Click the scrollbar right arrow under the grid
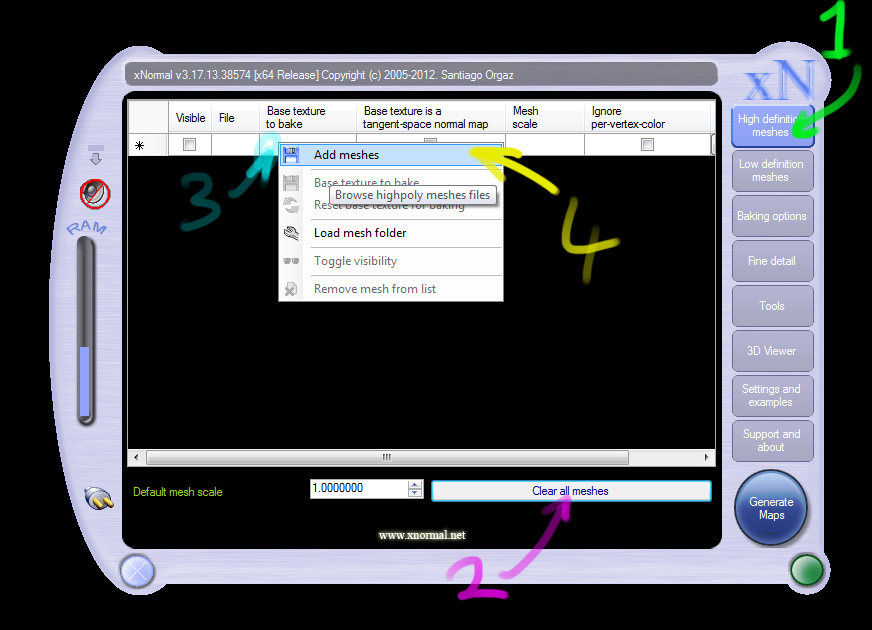 pos(706,457)
